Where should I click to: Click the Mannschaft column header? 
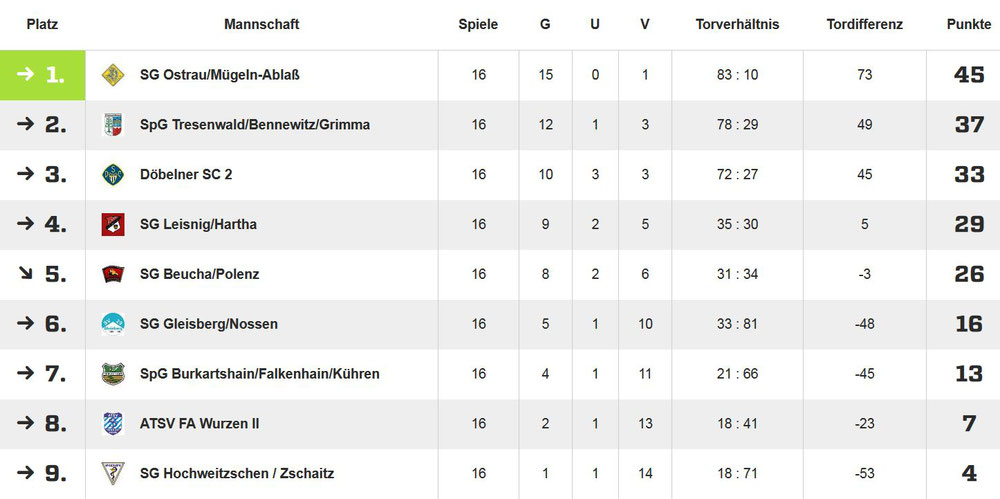[261, 25]
